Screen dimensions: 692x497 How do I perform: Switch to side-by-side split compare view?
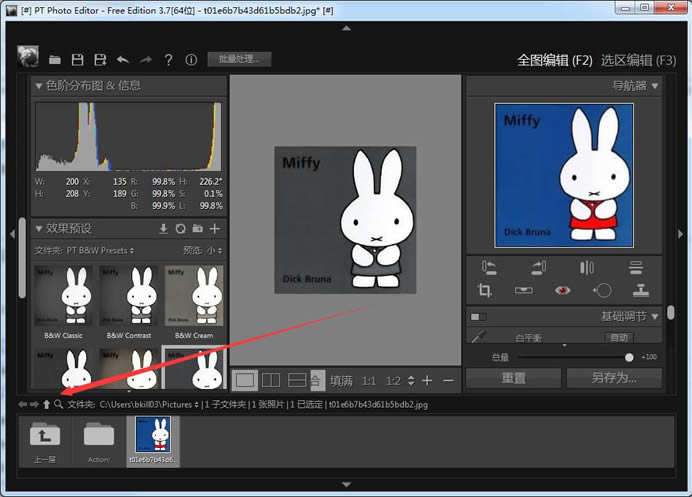click(x=270, y=380)
